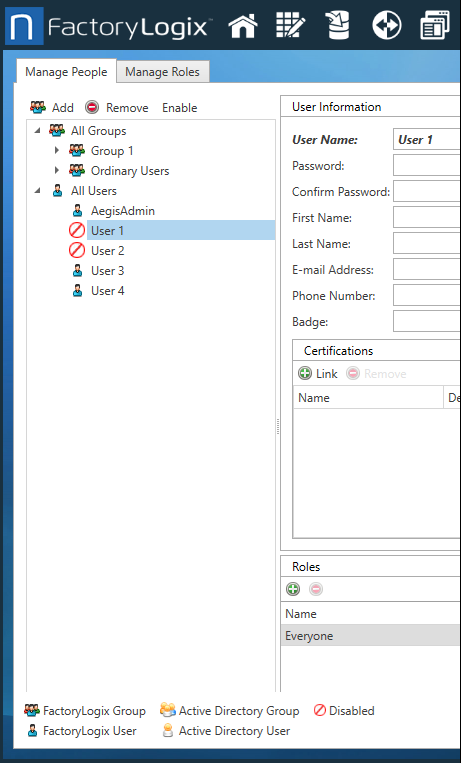Viewport: 462px width, 763px height.
Task: Click Enable to enable the selected user
Action: click(180, 108)
